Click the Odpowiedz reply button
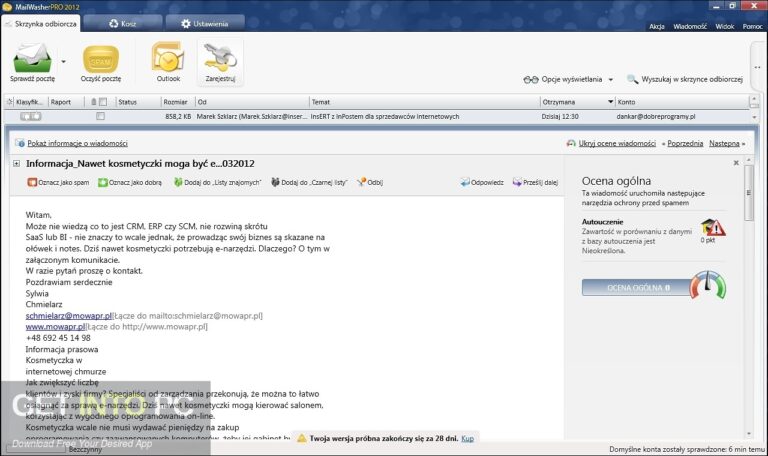The width and height of the screenshot is (768, 456). [482, 182]
